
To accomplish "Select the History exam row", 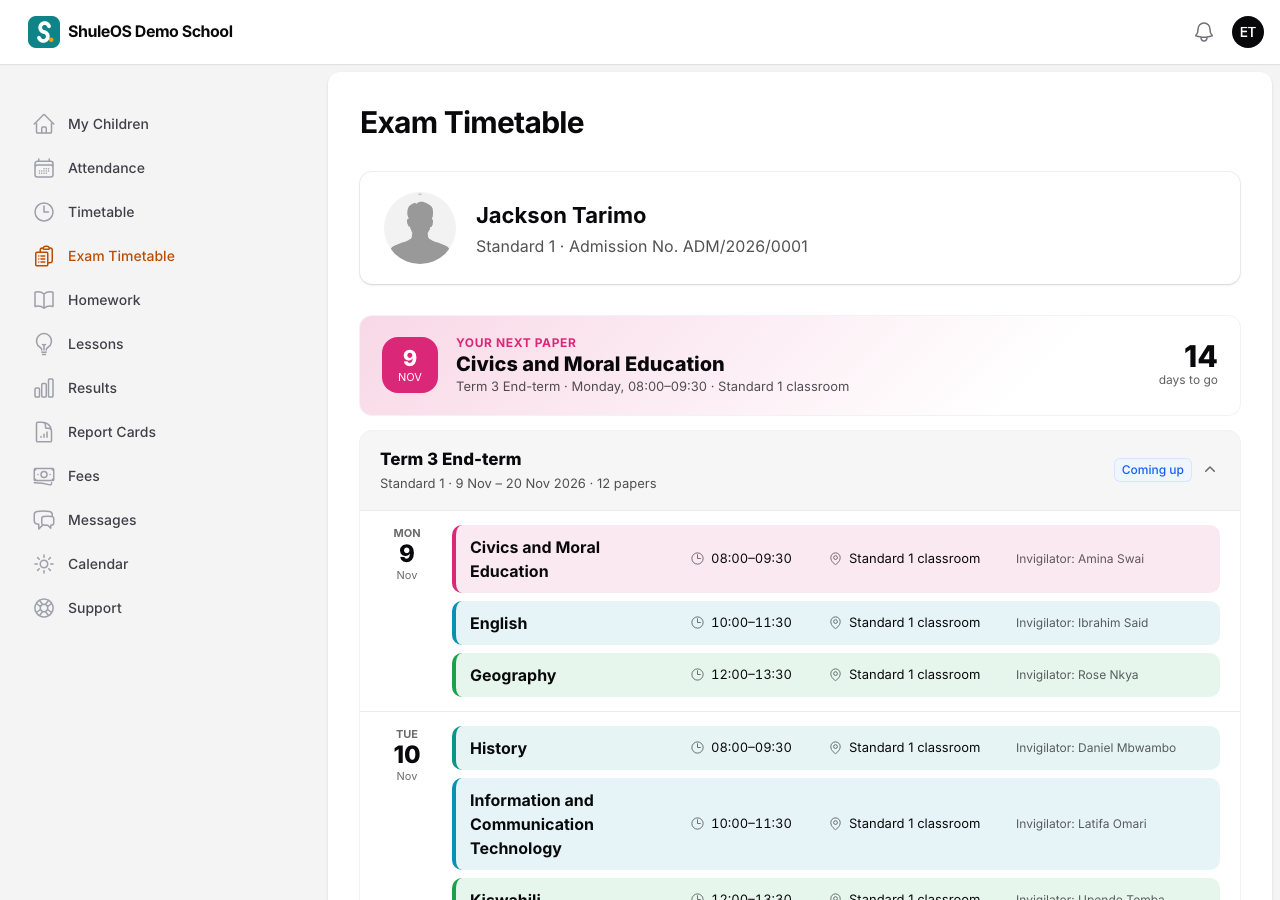I will click(836, 748).
